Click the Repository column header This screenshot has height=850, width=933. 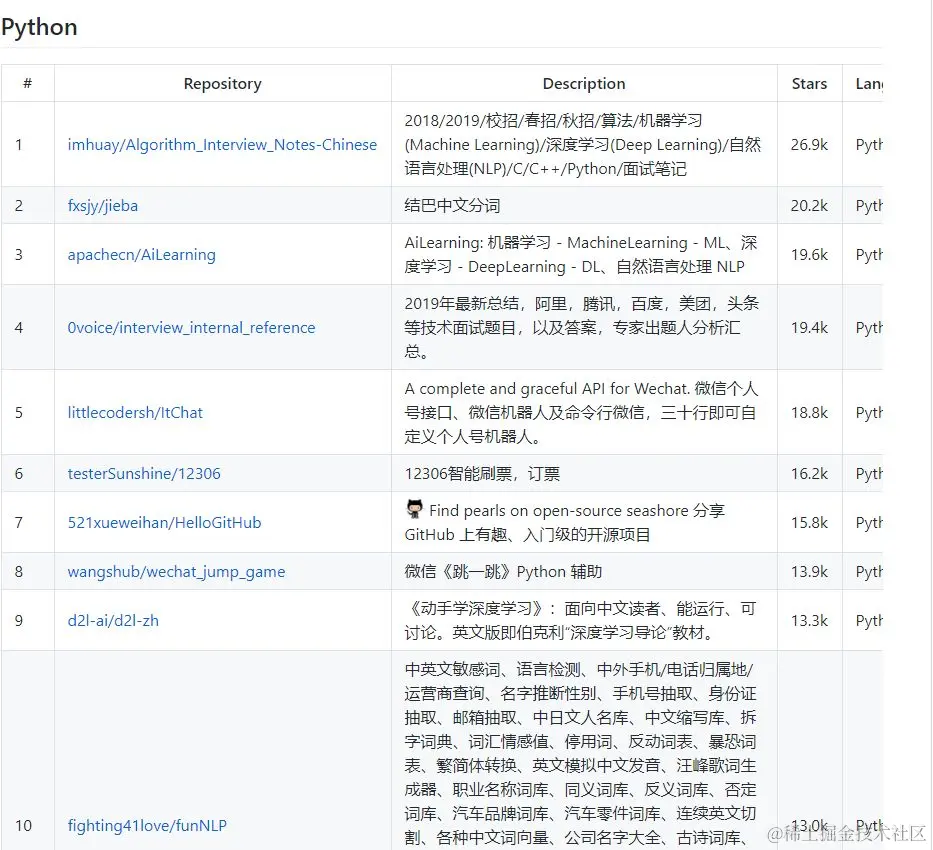point(223,83)
